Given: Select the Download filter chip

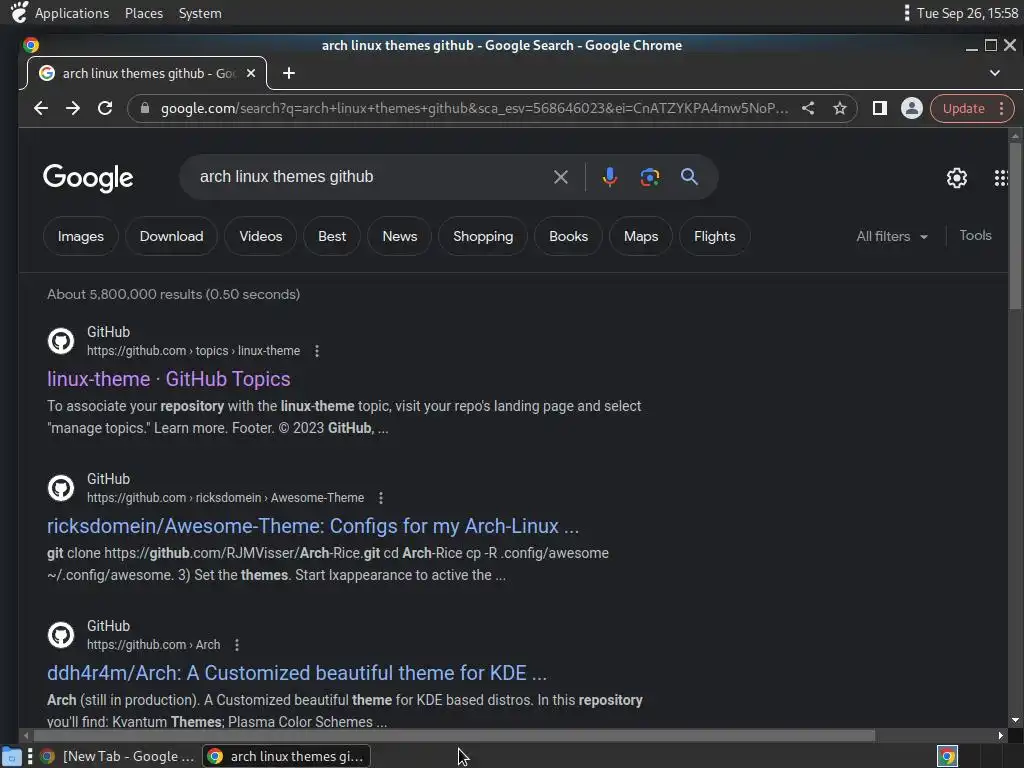Looking at the screenshot, I should tap(171, 236).
